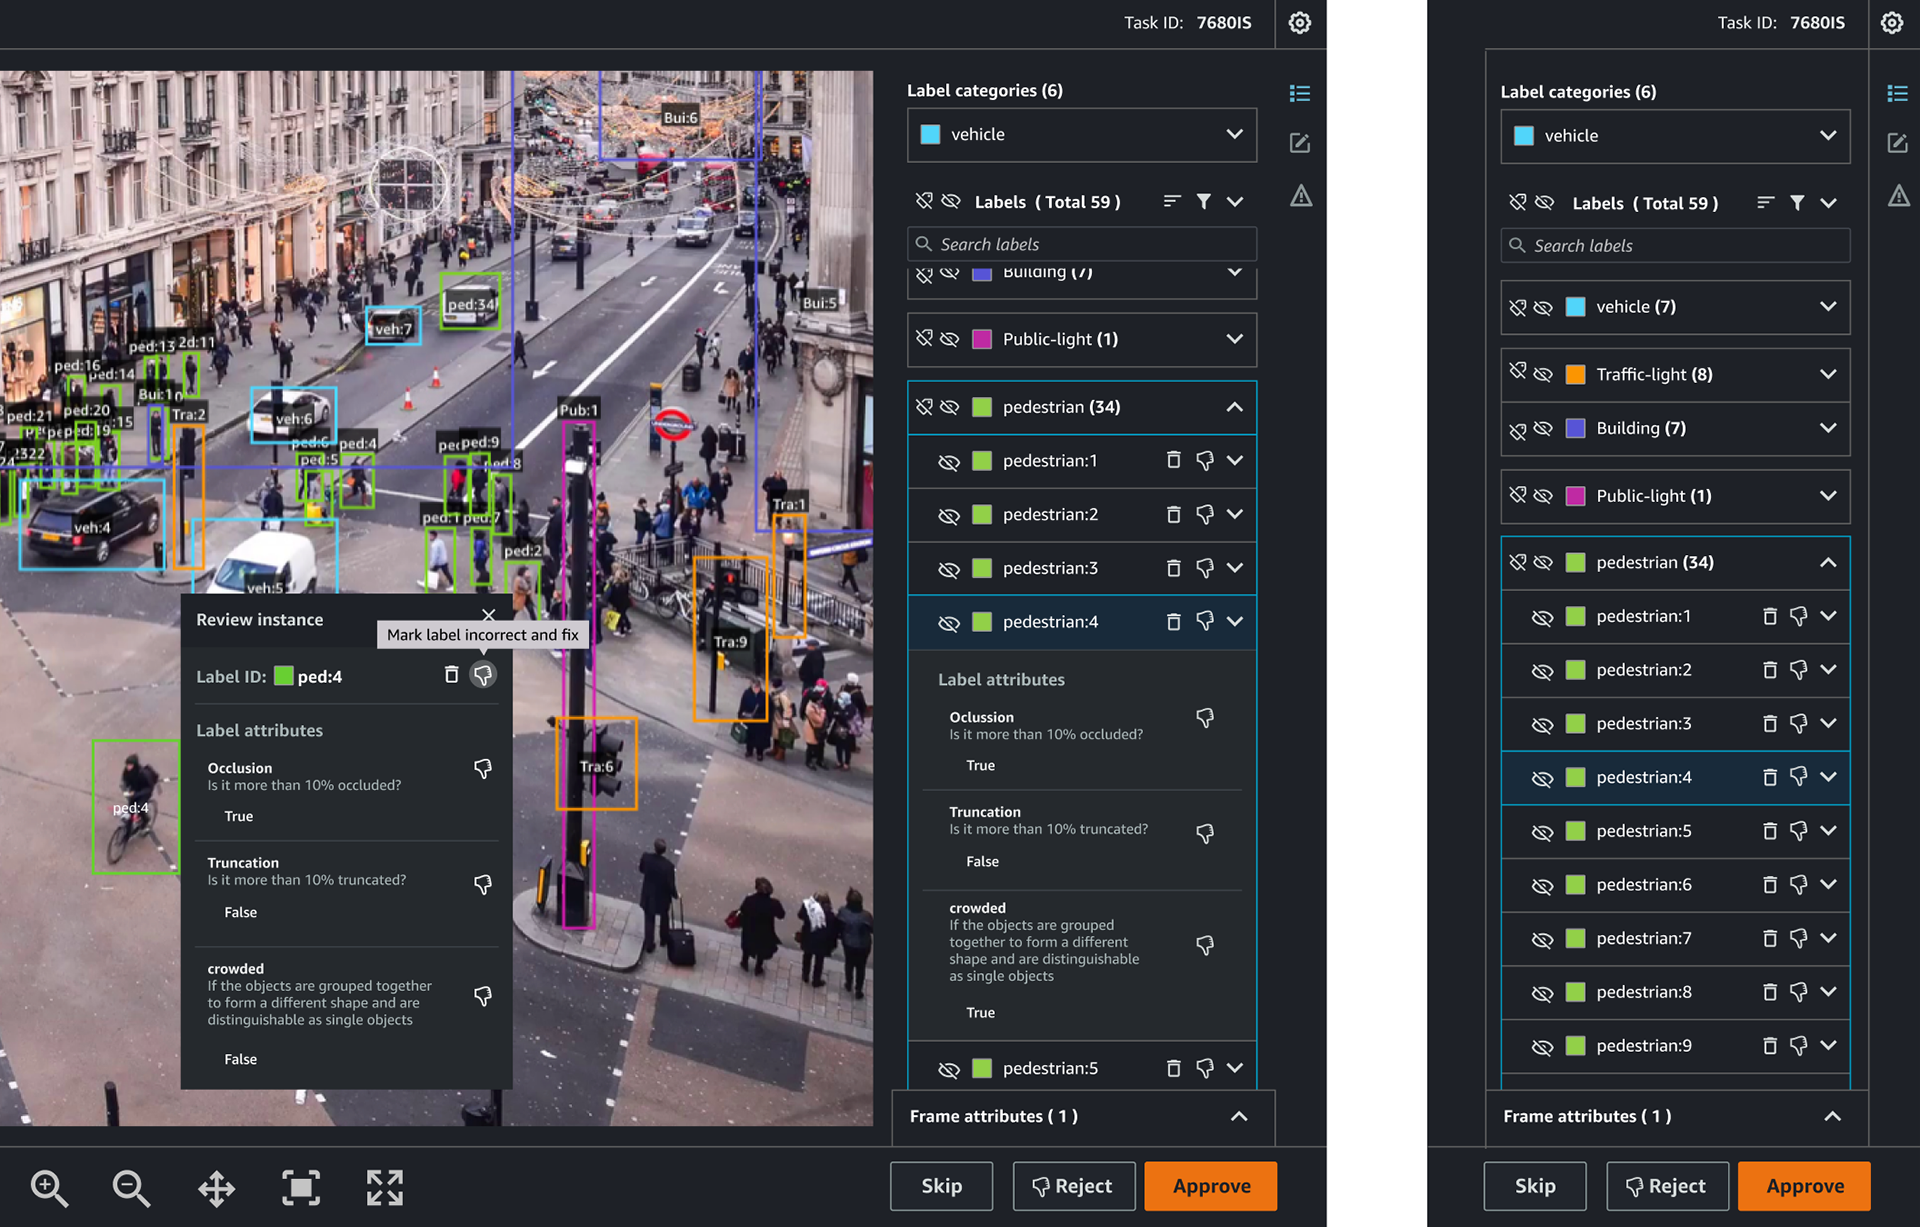Click magenta Public-light swatch in left panel
The width and height of the screenshot is (1920, 1227).
tap(982, 339)
